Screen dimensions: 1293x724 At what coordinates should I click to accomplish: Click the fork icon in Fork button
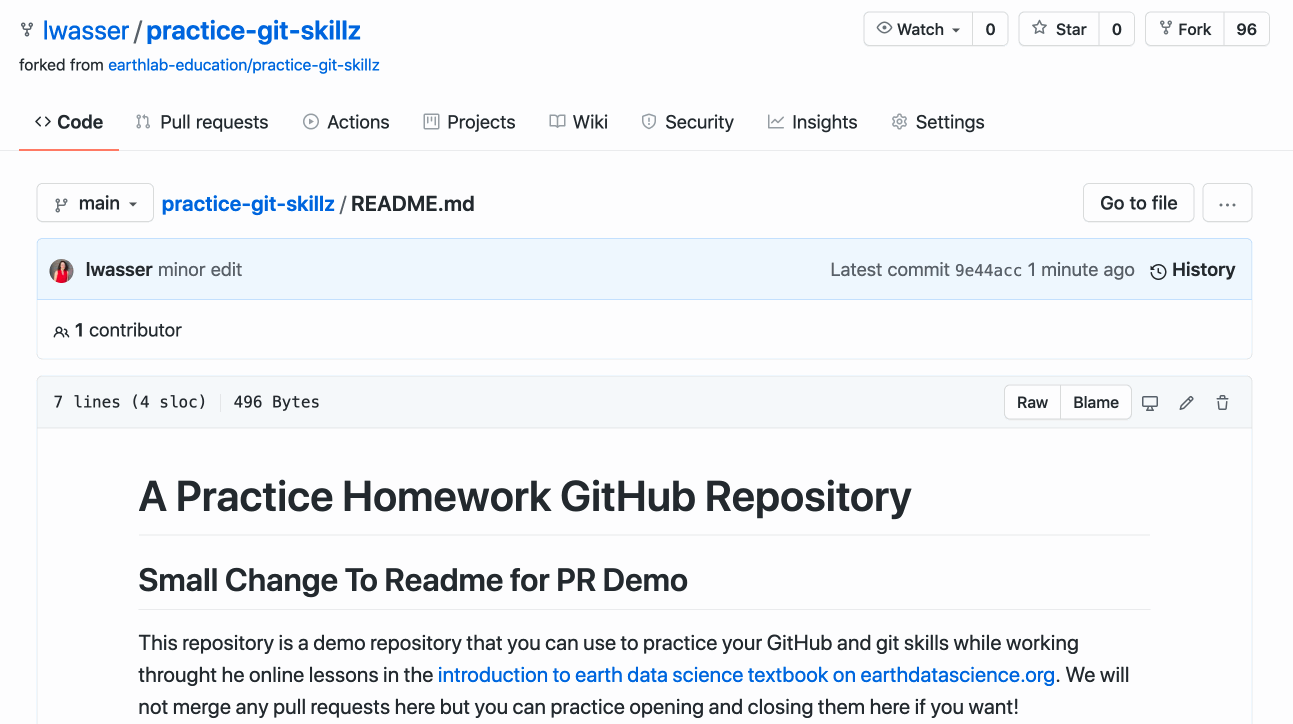tap(1165, 29)
